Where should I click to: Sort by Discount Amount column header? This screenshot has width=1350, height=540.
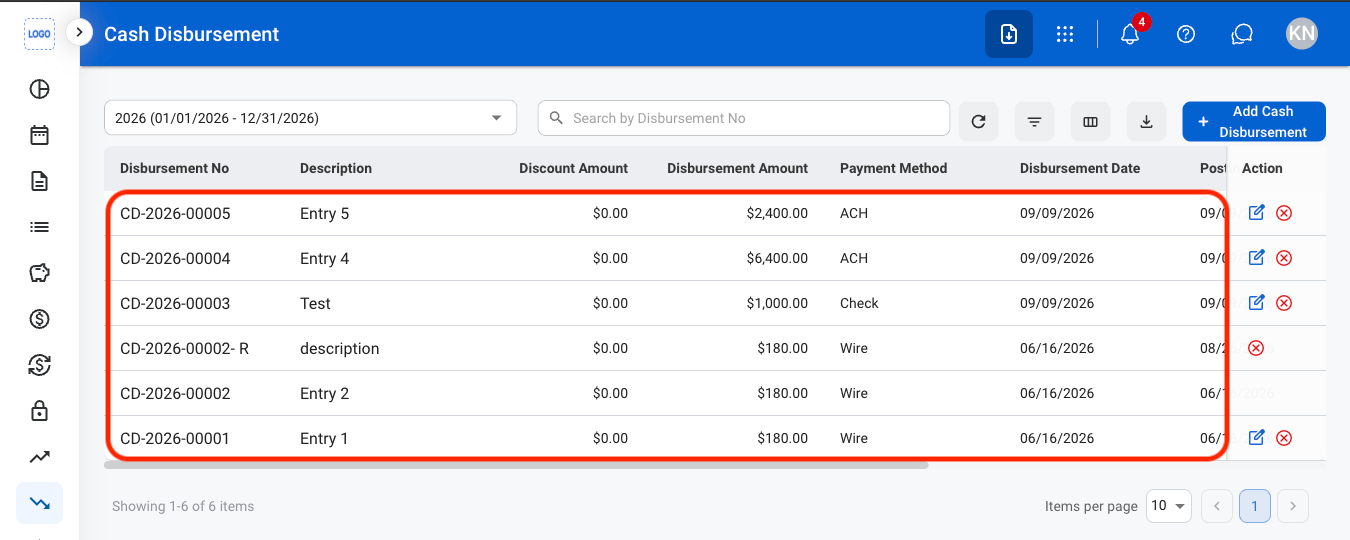pos(573,168)
